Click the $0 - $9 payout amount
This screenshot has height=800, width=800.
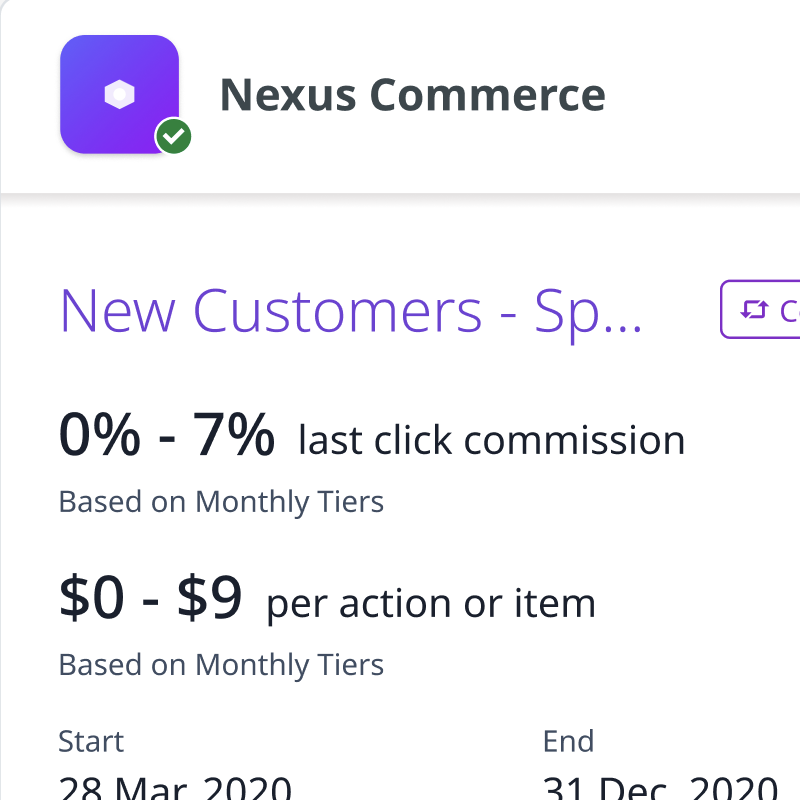150,598
